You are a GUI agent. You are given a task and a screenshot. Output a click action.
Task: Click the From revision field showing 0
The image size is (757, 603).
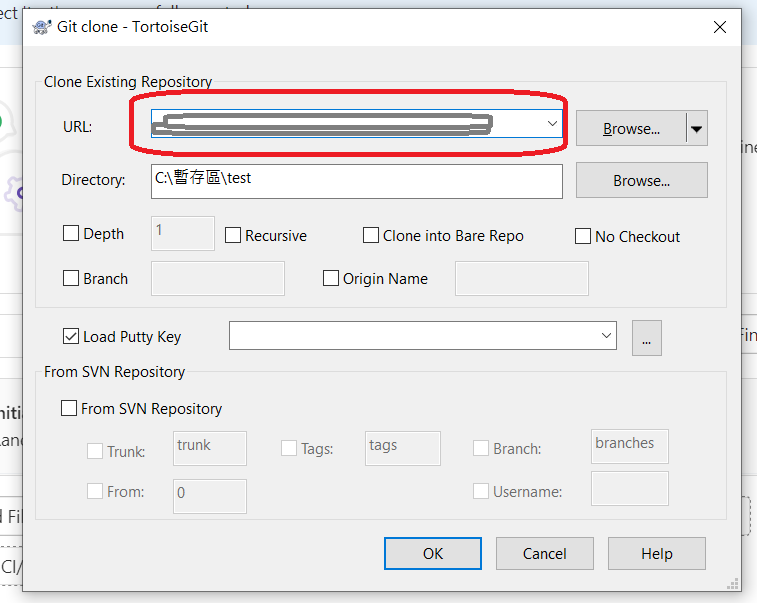pyautogui.click(x=210, y=496)
